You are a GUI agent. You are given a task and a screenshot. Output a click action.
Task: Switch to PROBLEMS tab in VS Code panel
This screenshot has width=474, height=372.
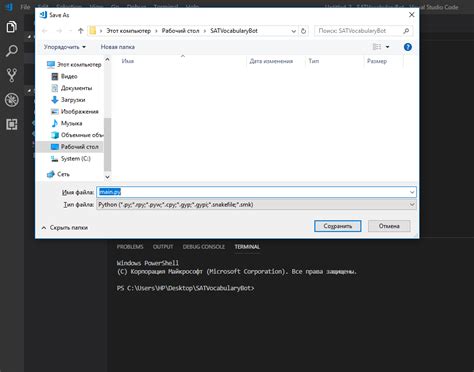(130, 247)
